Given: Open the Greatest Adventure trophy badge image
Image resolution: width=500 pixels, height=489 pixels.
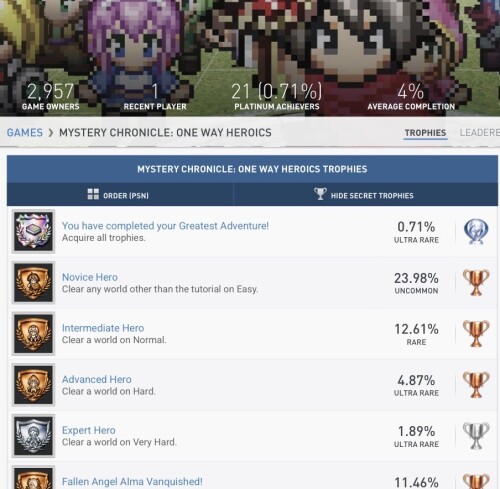Looking at the screenshot, I should coord(33,231).
